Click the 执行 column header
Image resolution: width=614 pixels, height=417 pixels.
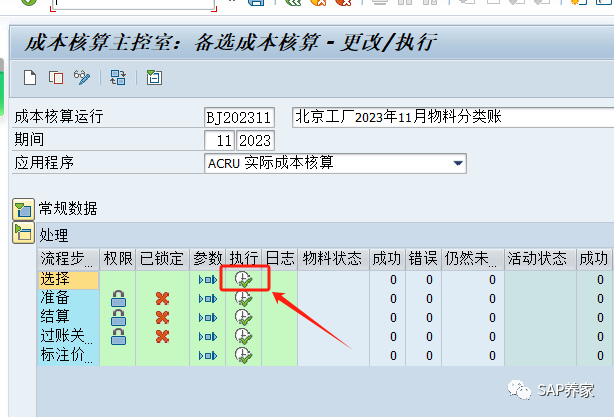244,259
